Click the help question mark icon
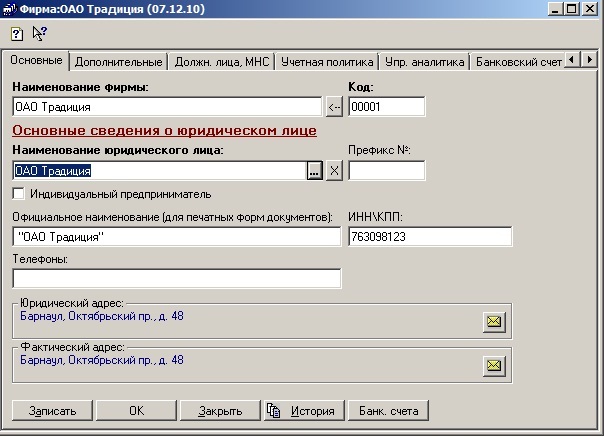The image size is (604, 437). click(x=16, y=33)
